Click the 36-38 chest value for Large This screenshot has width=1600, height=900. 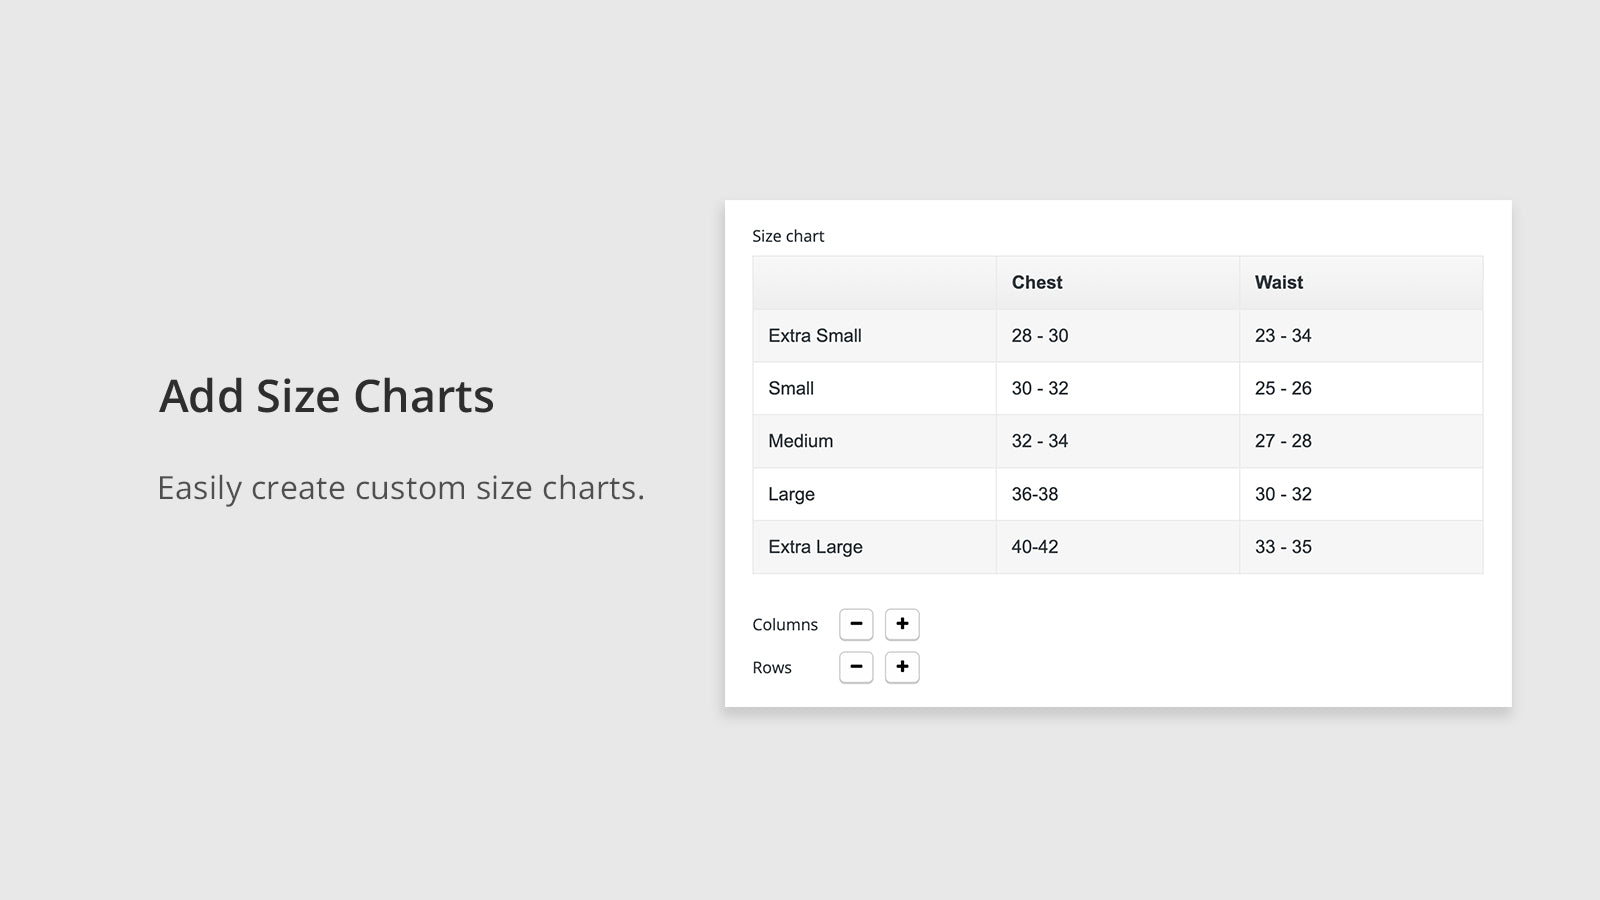coord(1035,494)
